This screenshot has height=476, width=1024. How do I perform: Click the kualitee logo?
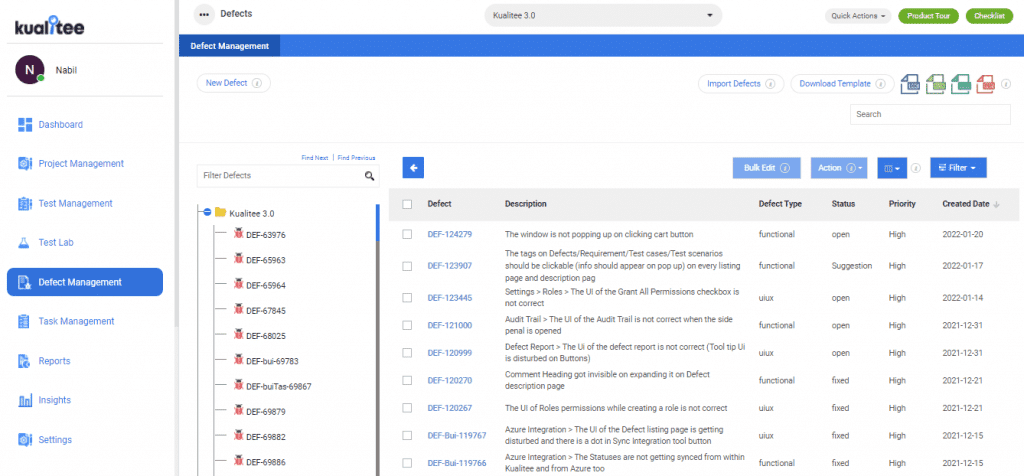tap(50, 26)
